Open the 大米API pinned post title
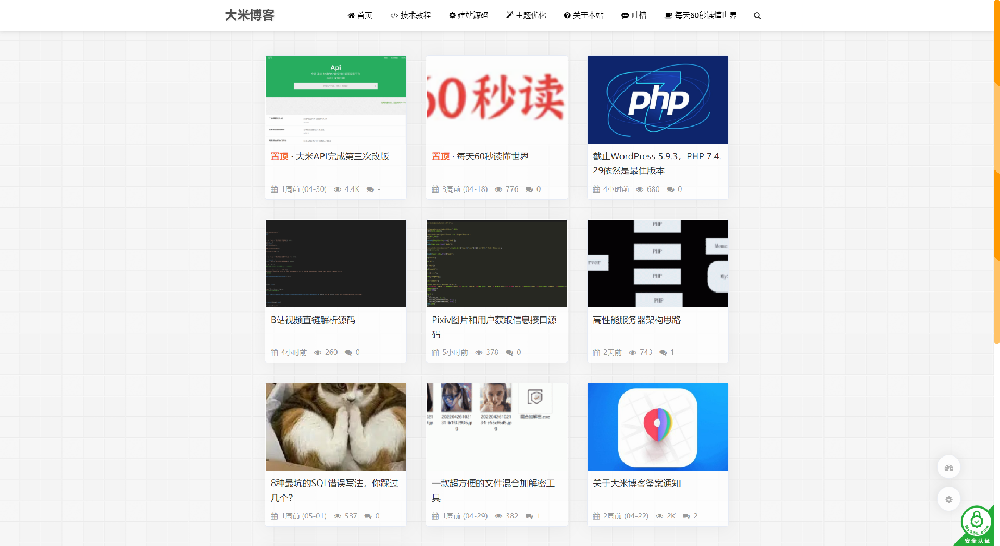This screenshot has height=546, width=1000. point(330,157)
